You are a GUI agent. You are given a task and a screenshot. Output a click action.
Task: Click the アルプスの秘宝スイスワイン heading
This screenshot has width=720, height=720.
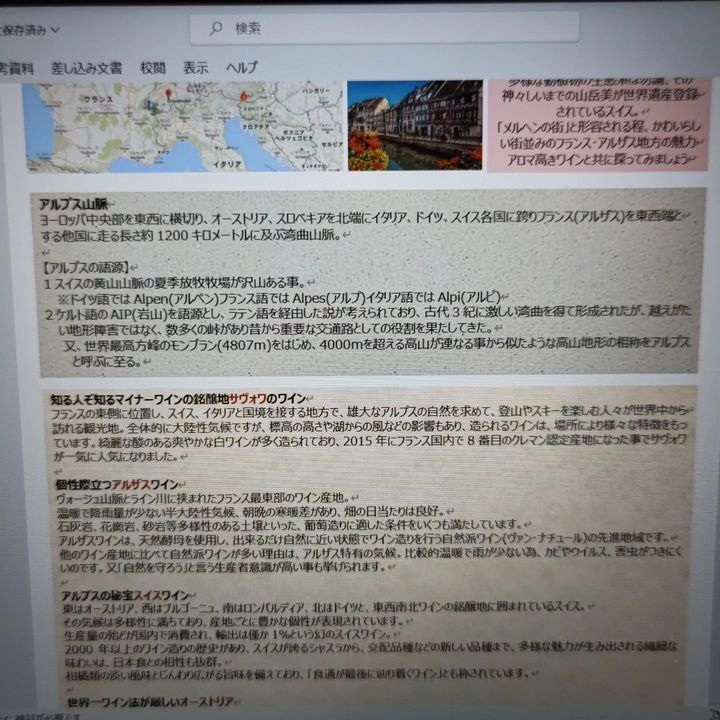[x=125, y=596]
